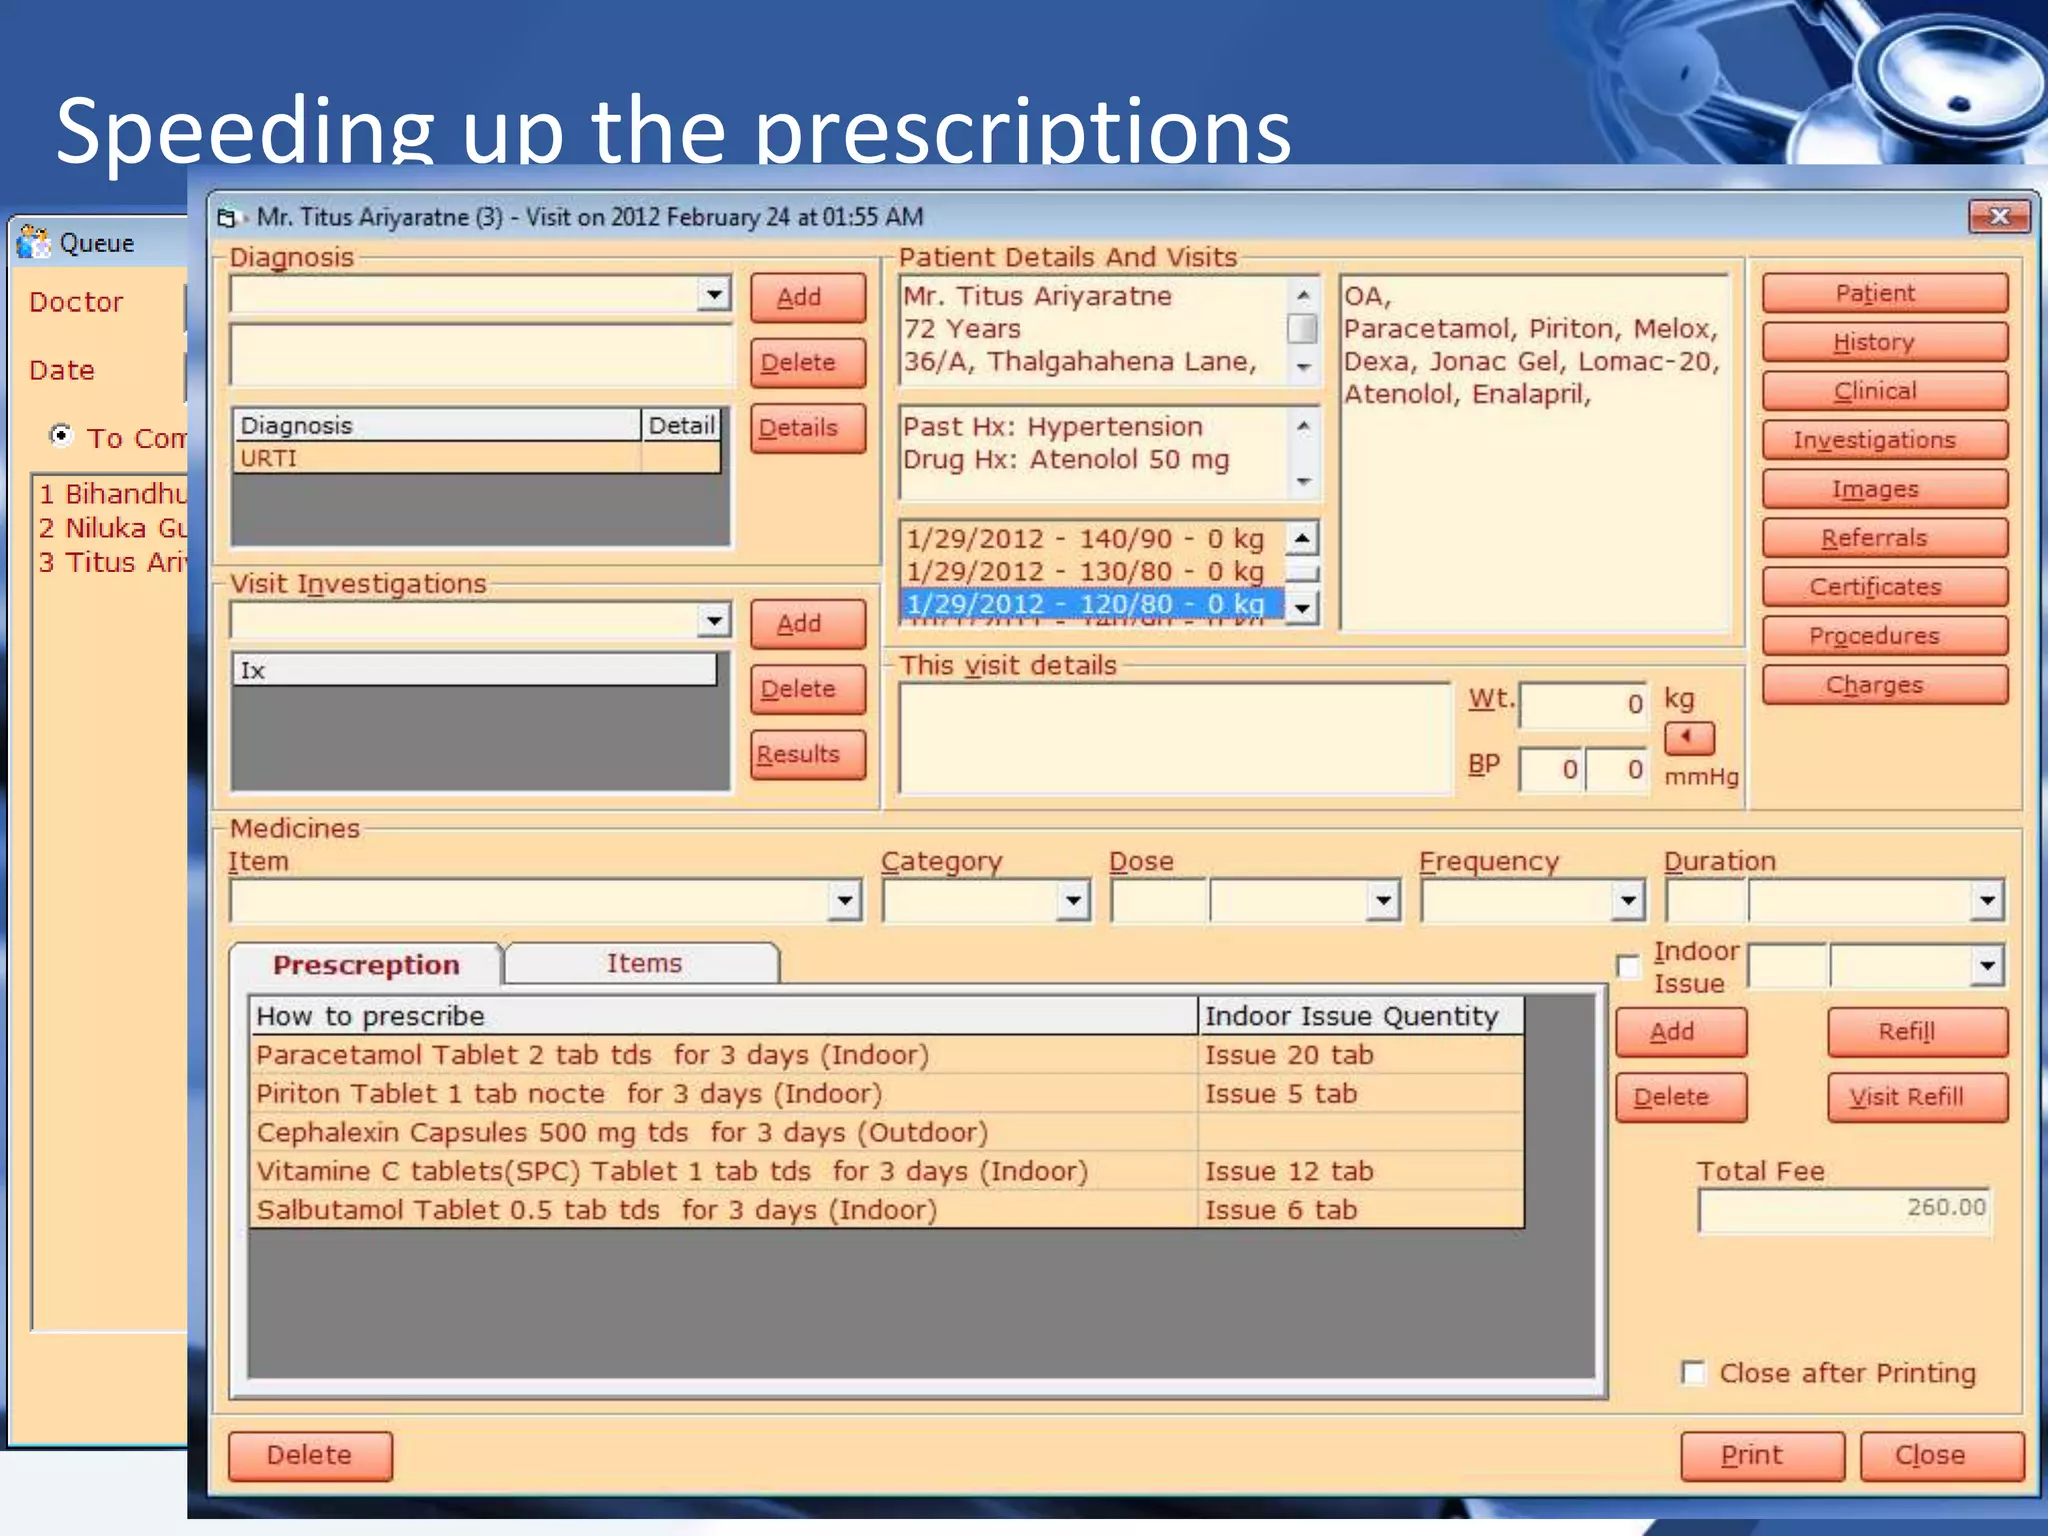Viewport: 2048px width, 1536px height.
Task: Click the BP systolic input field
Action: pos(1551,769)
